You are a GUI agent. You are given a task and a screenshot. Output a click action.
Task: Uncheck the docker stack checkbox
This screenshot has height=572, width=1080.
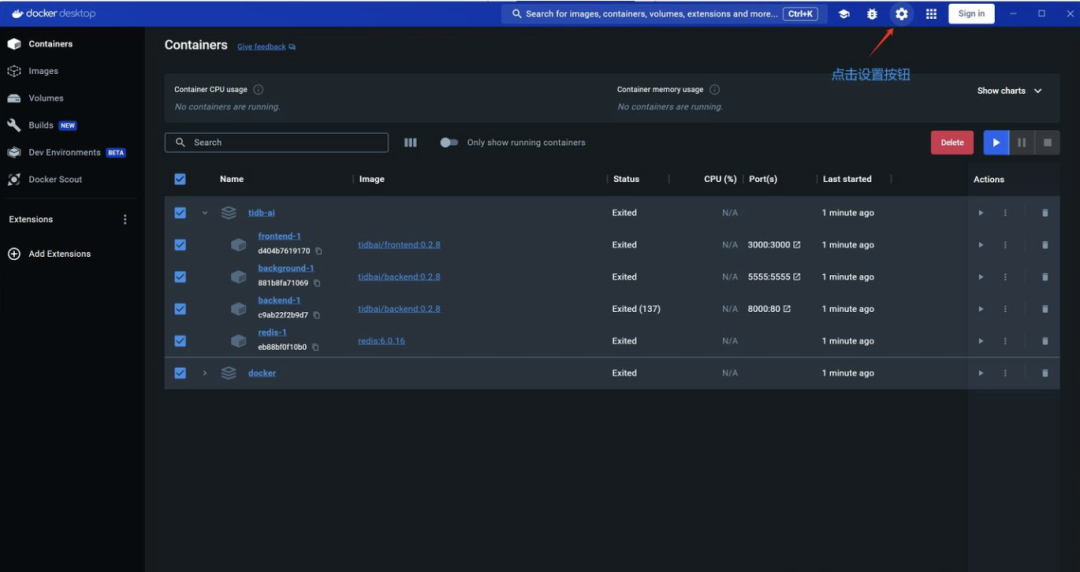point(180,373)
